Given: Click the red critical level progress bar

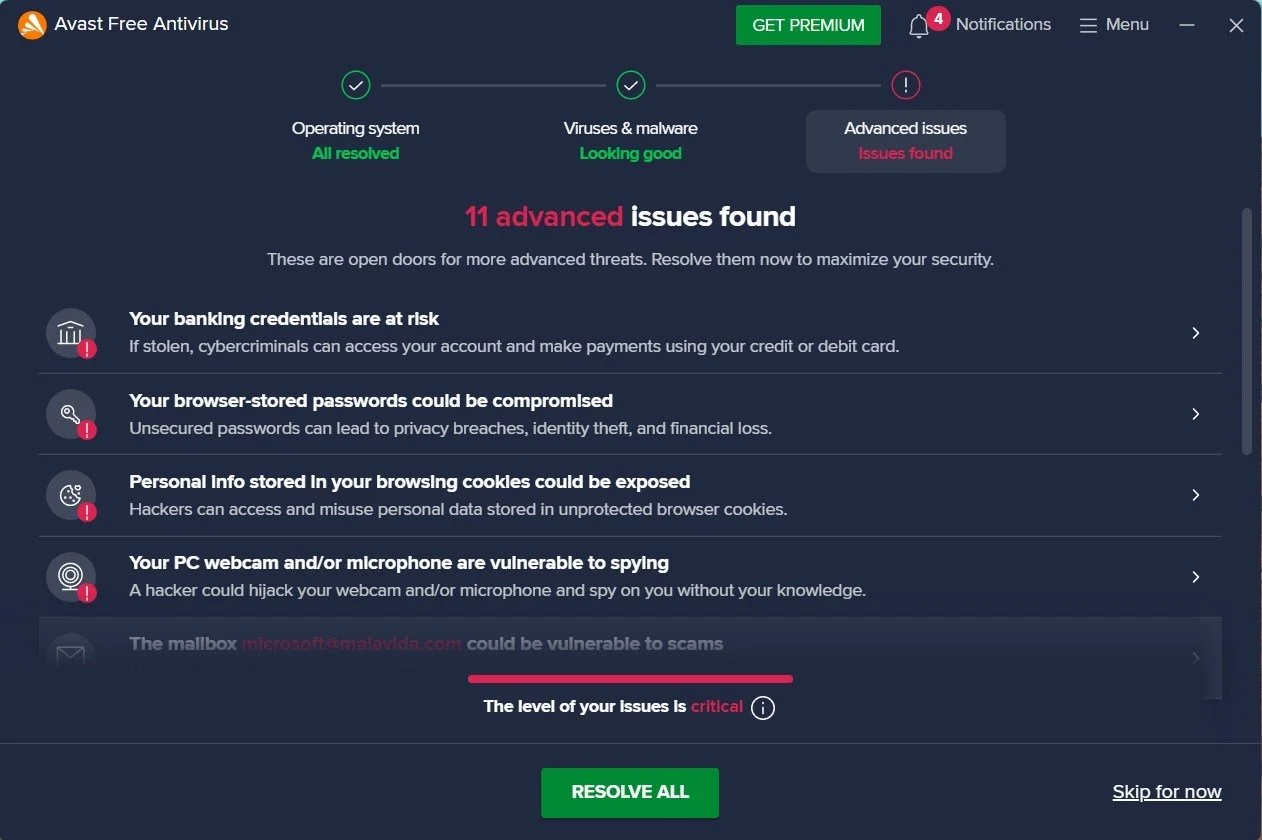Looking at the screenshot, I should point(630,678).
